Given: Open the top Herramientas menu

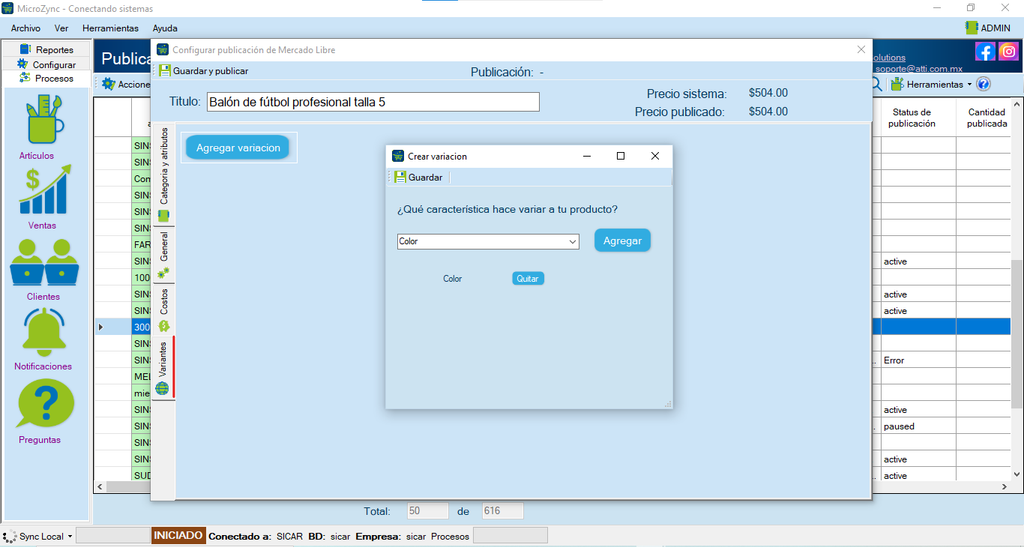Looking at the screenshot, I should (x=110, y=28).
